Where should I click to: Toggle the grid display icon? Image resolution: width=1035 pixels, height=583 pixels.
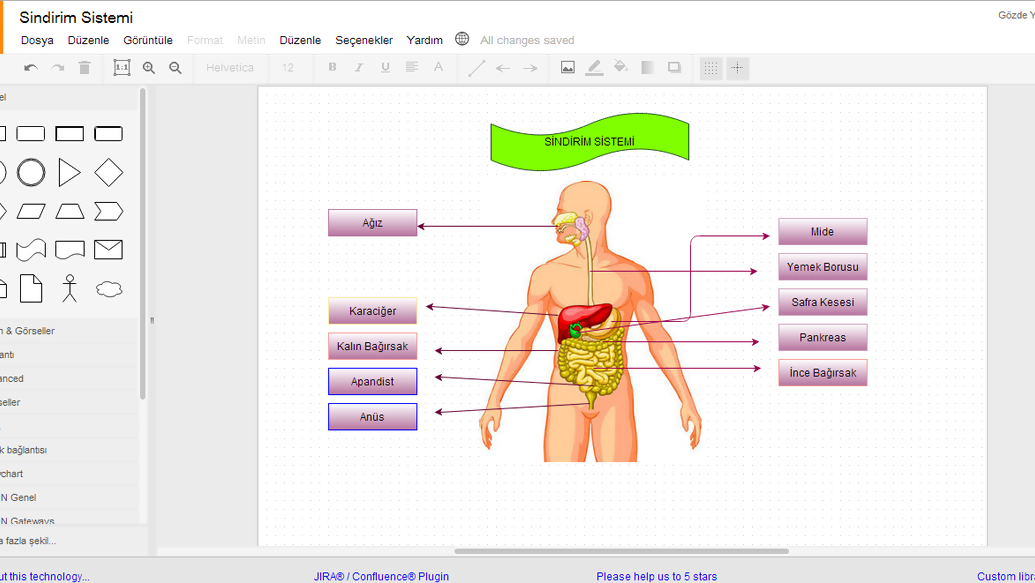click(710, 67)
